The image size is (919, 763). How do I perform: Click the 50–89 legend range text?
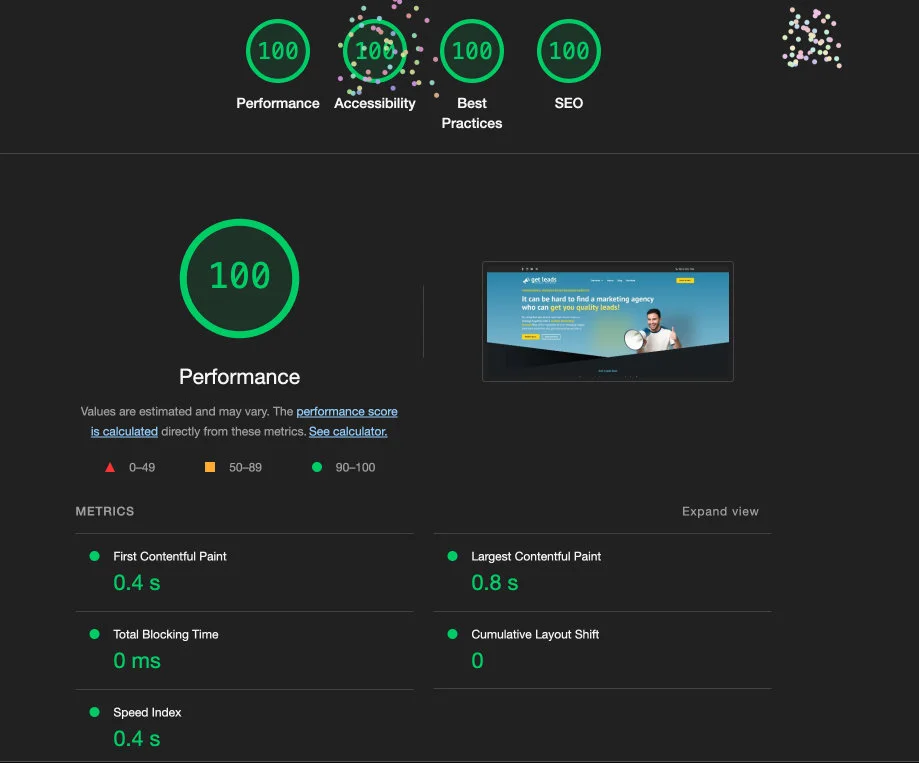tap(246, 467)
